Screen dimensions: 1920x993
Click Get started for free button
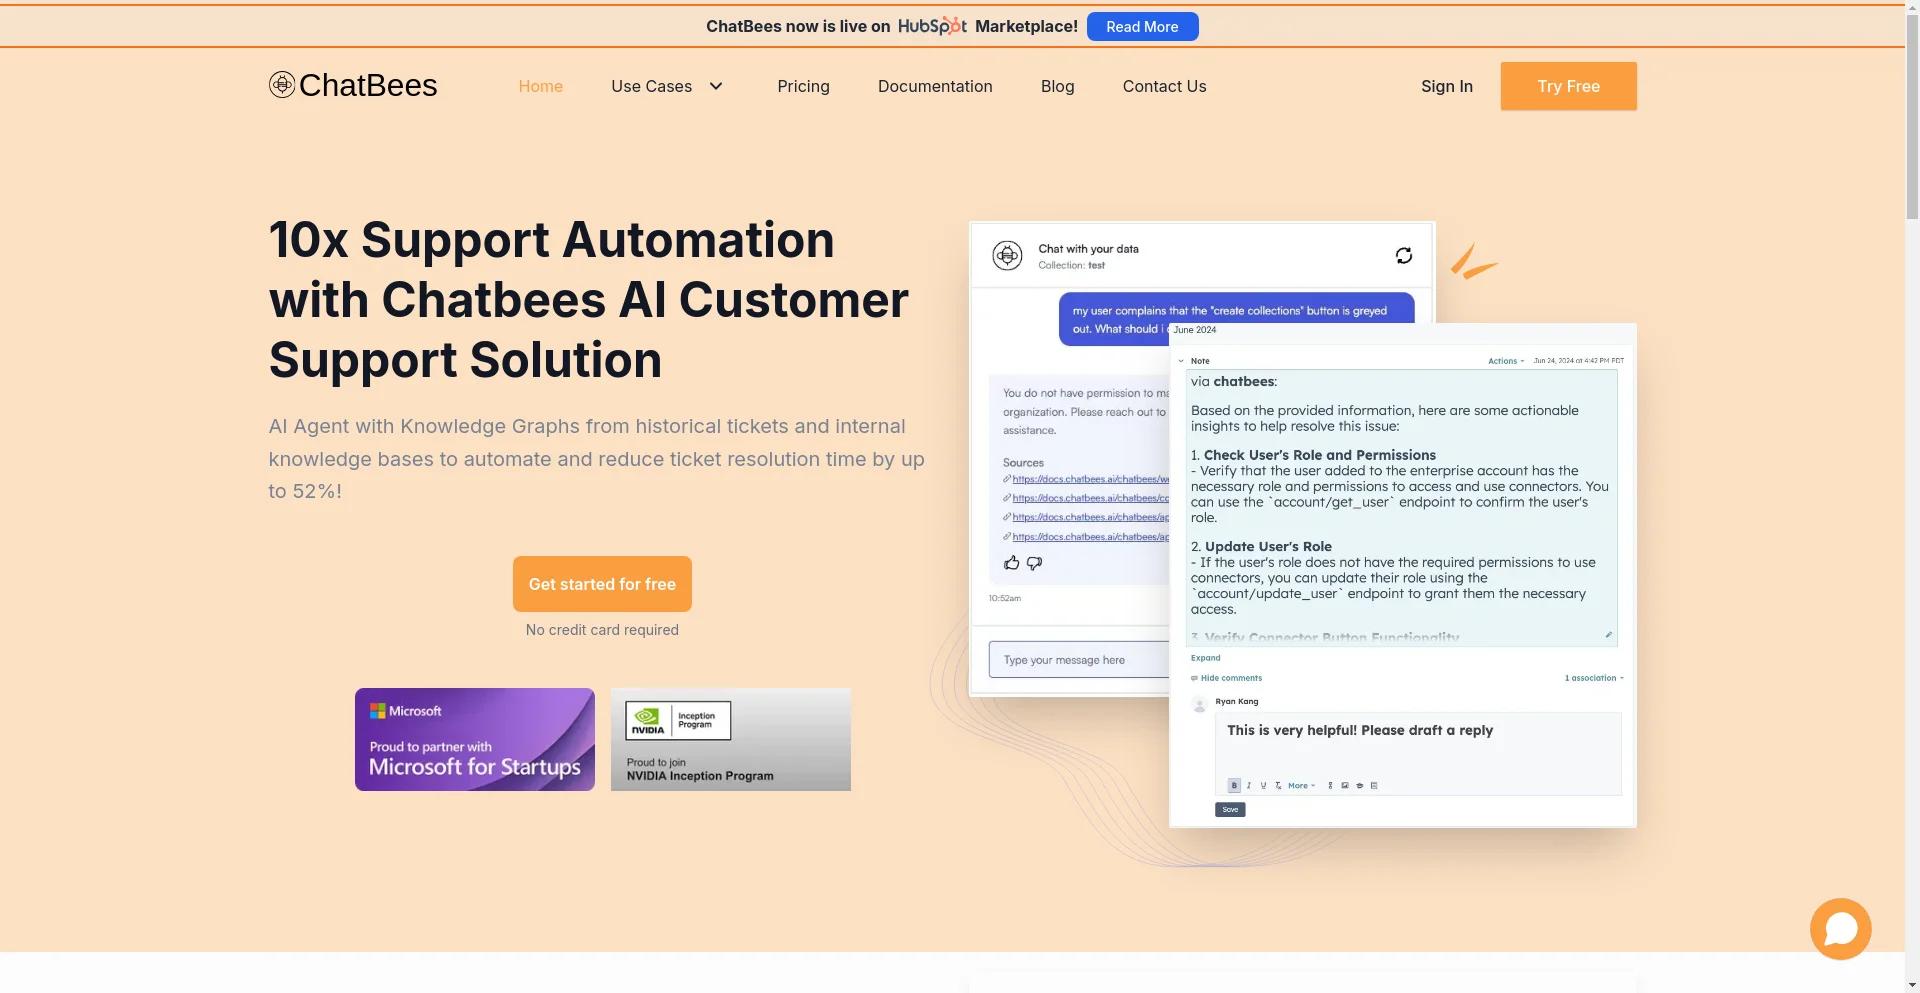(602, 584)
